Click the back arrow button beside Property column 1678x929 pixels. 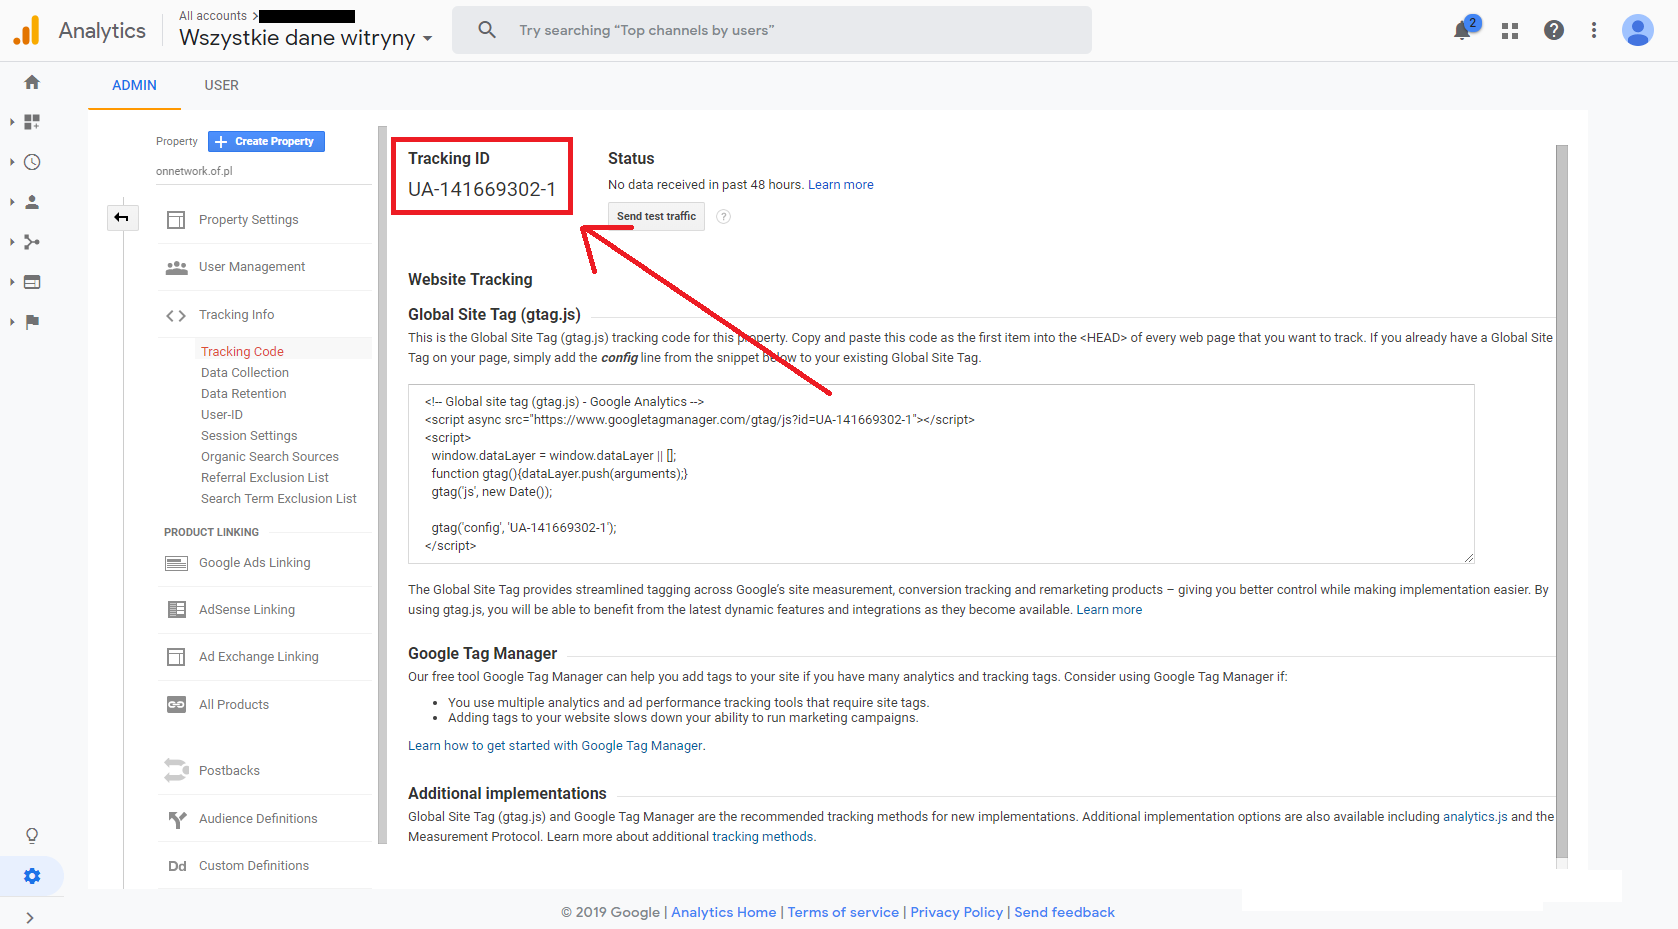pyautogui.click(x=122, y=217)
